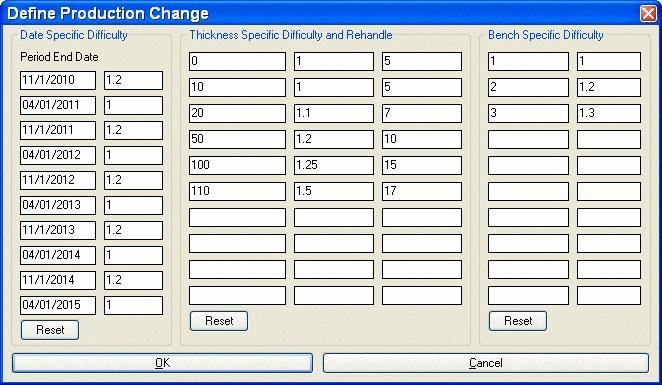Select the thickness field containing 100

click(237, 165)
